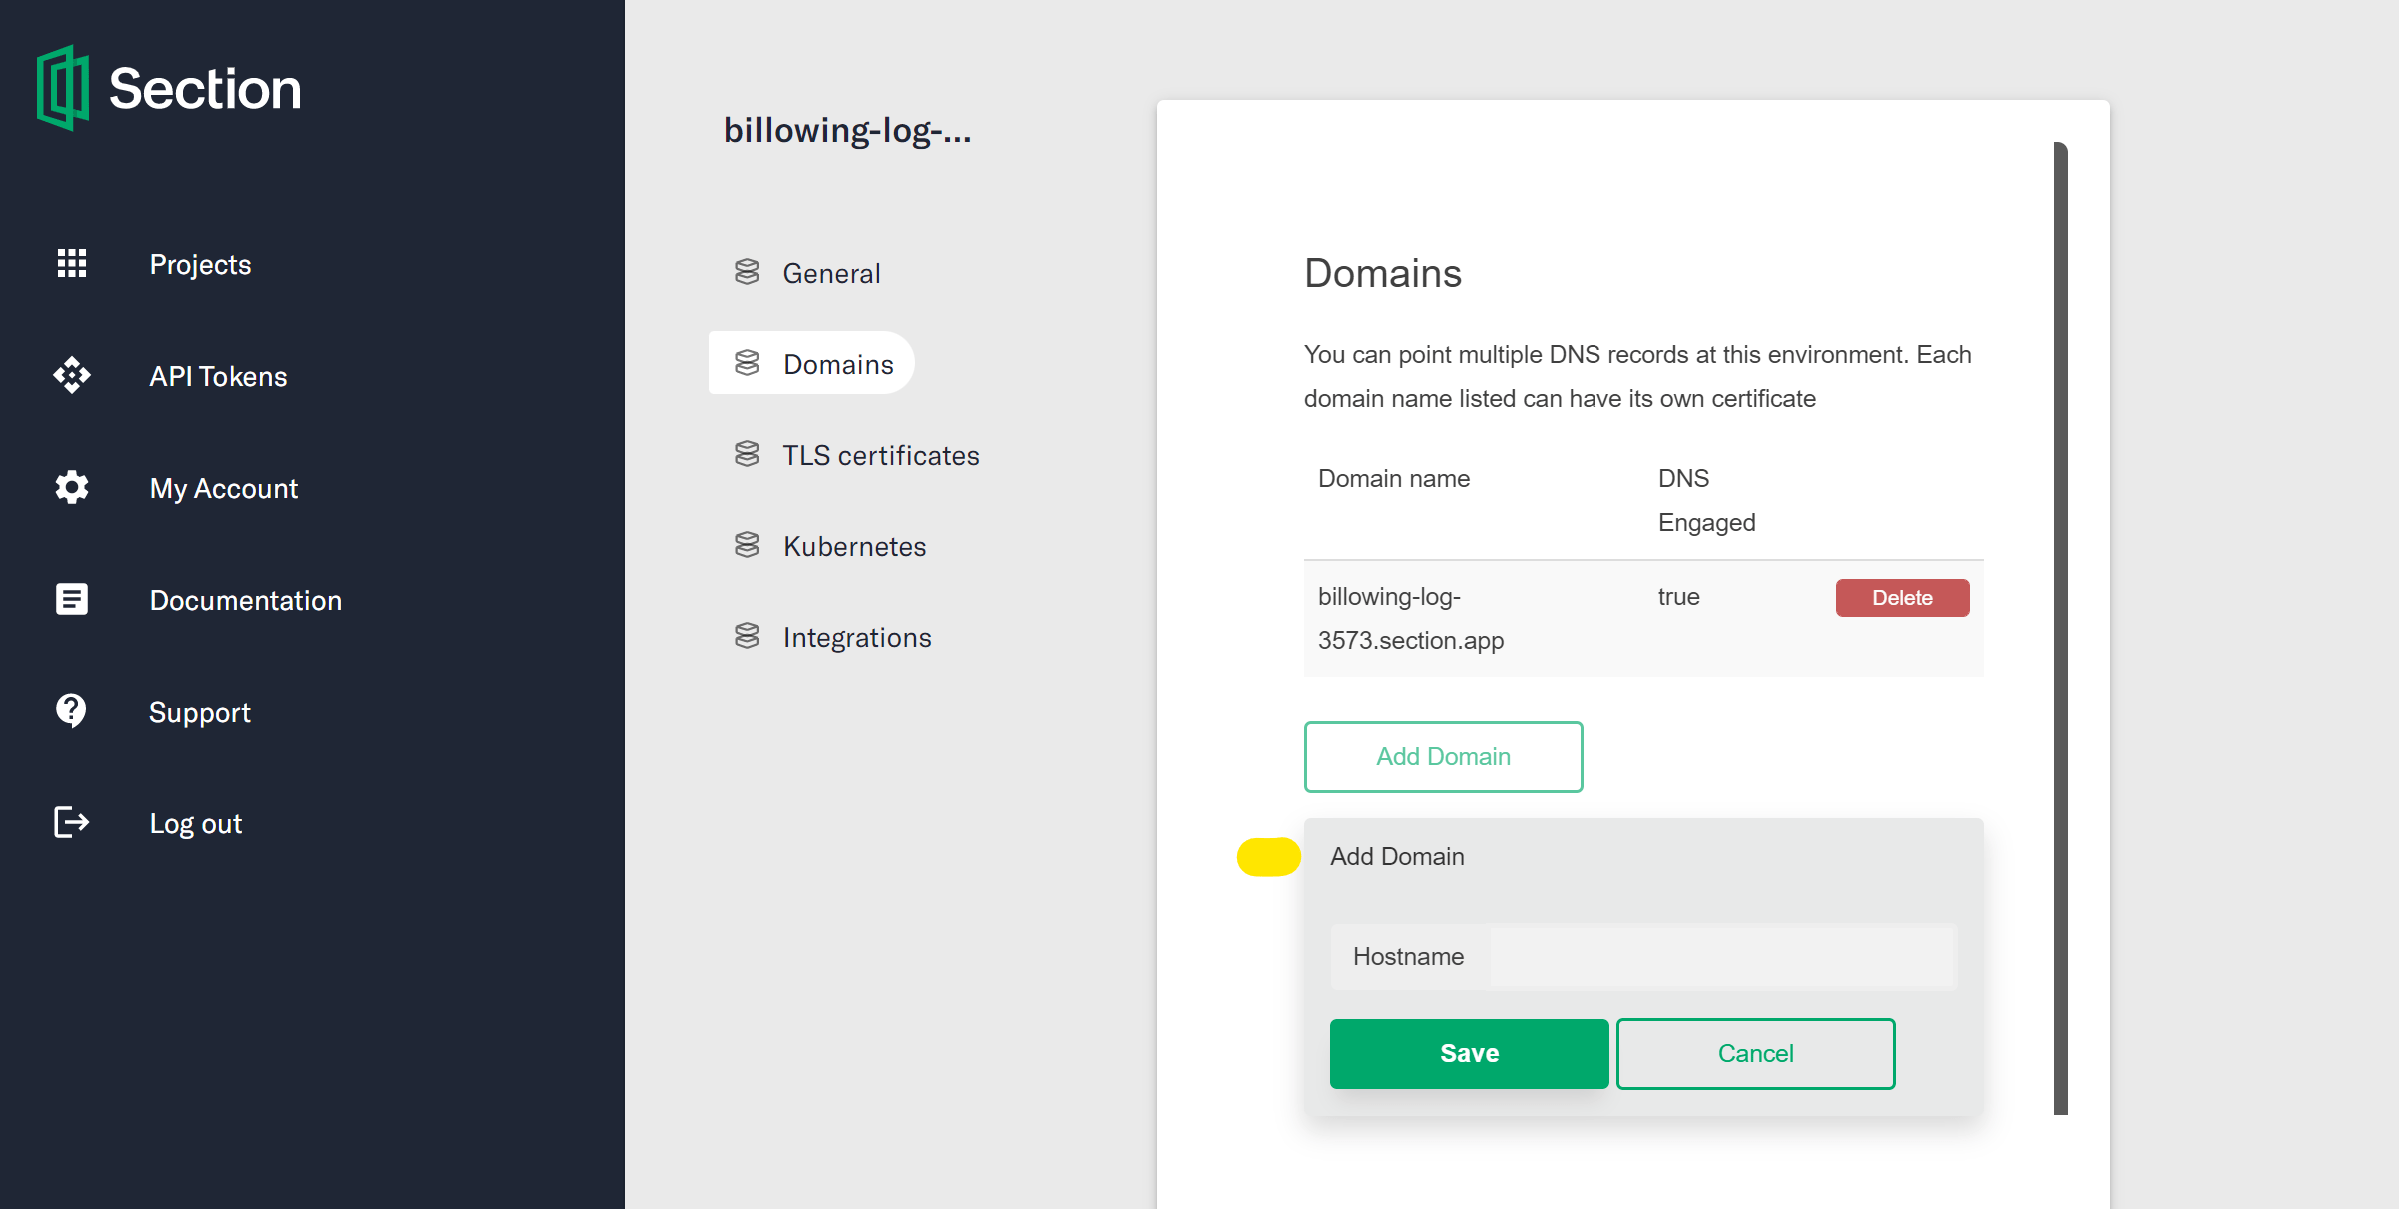The height and width of the screenshot is (1209, 2399).
Task: Click the stack icon beside TLS certificates
Action: coord(747,454)
